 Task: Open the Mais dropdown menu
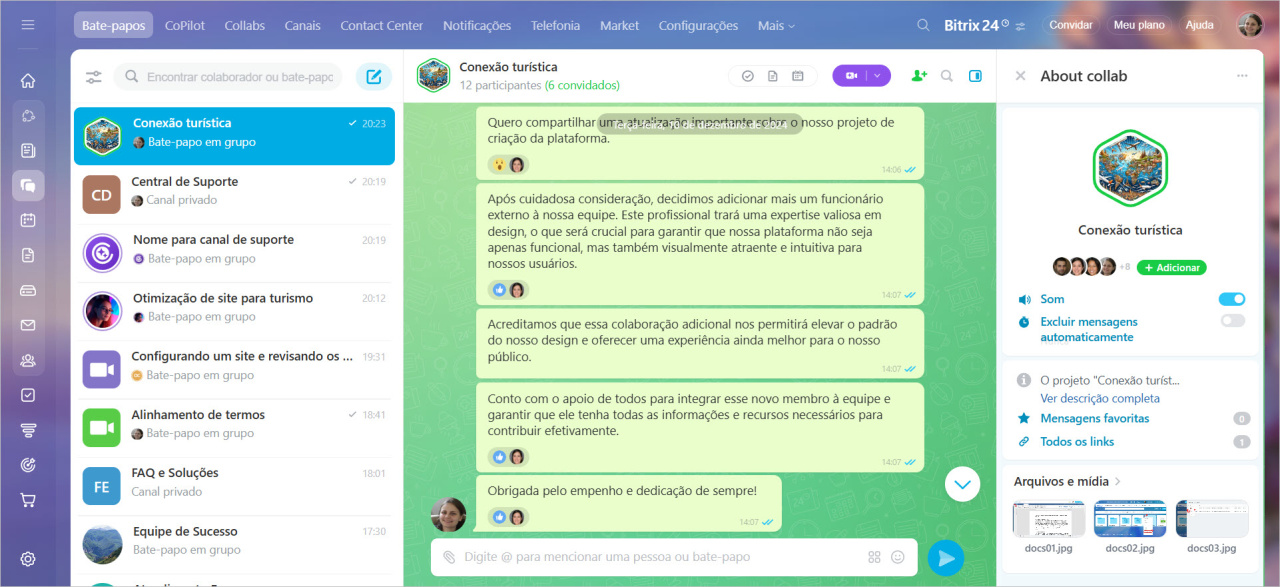[777, 25]
